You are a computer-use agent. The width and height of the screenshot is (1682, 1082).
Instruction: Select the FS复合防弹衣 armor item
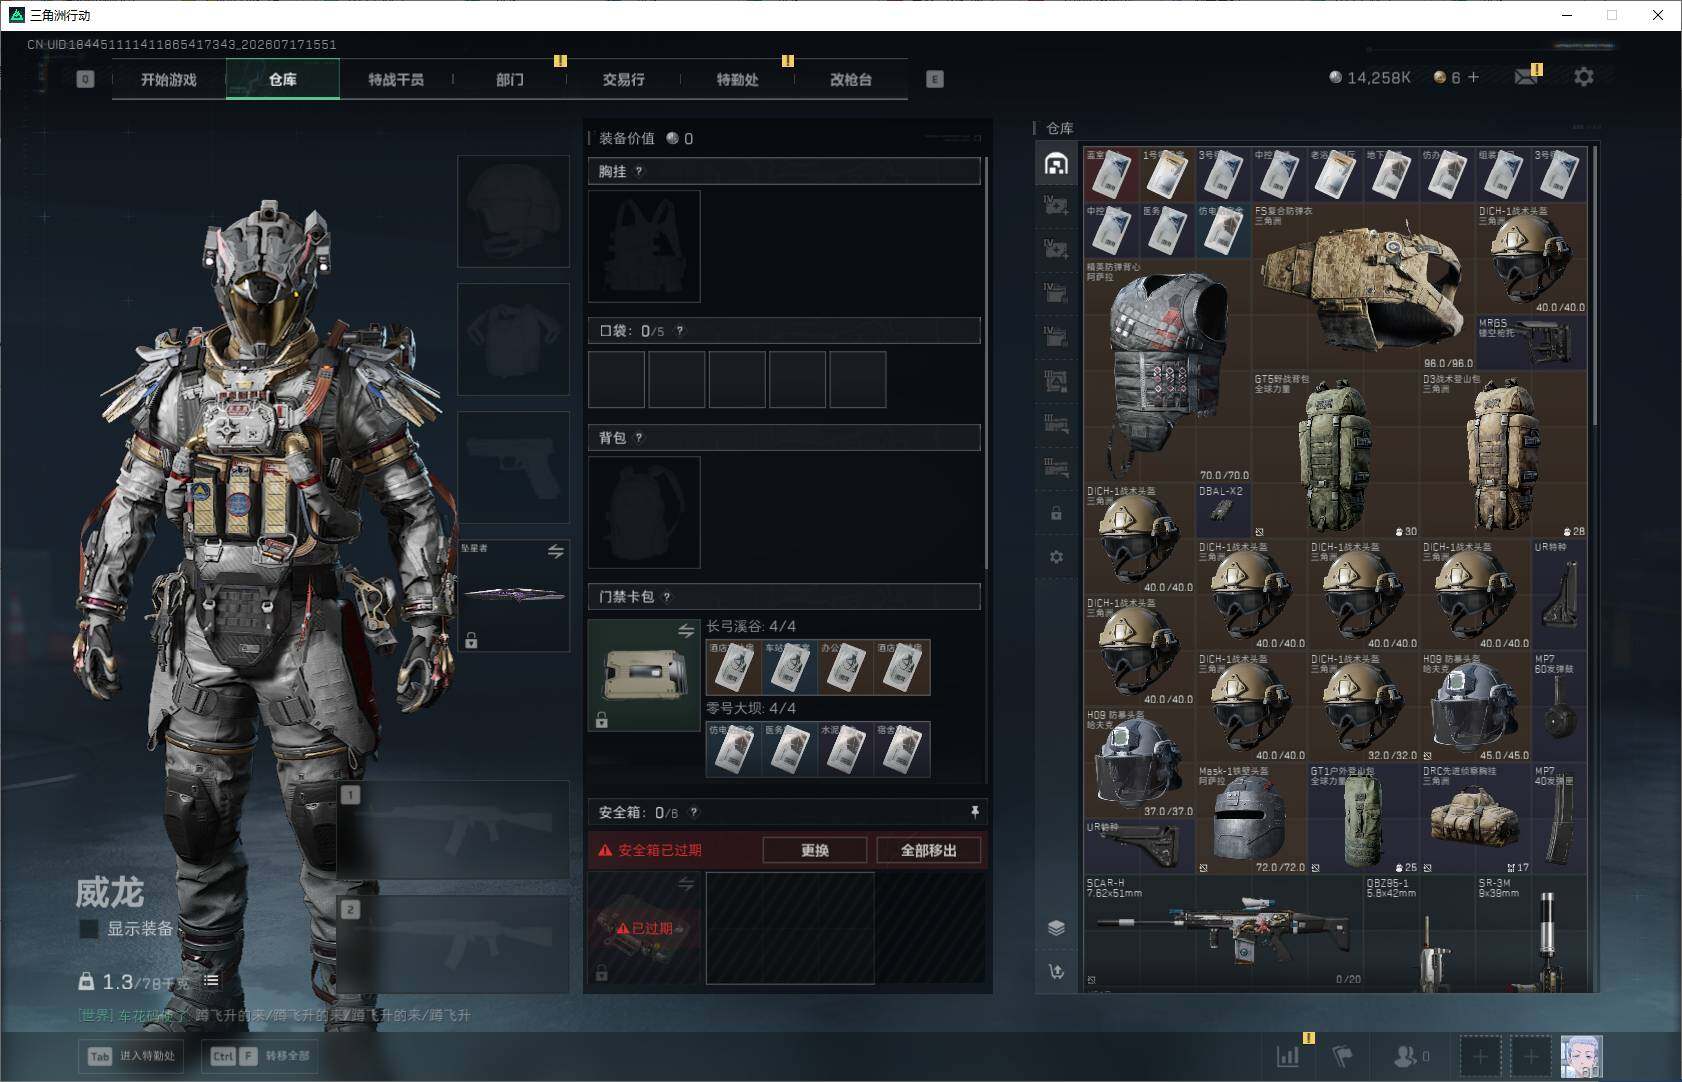[x=1364, y=287]
